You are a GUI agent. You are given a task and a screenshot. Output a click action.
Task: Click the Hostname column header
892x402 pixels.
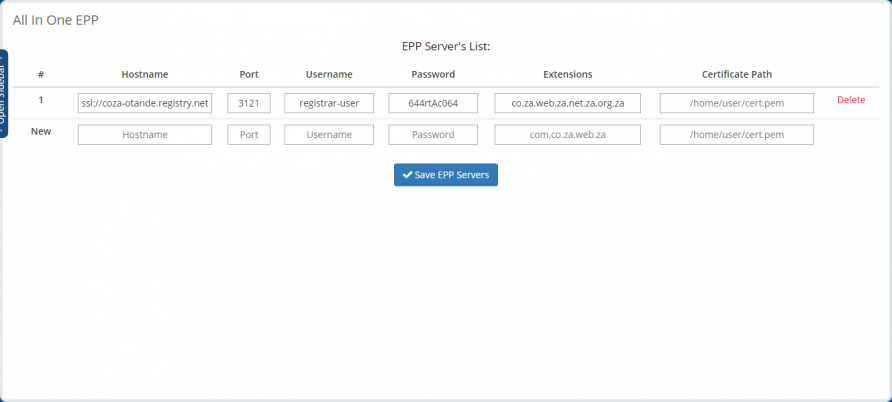(x=145, y=74)
